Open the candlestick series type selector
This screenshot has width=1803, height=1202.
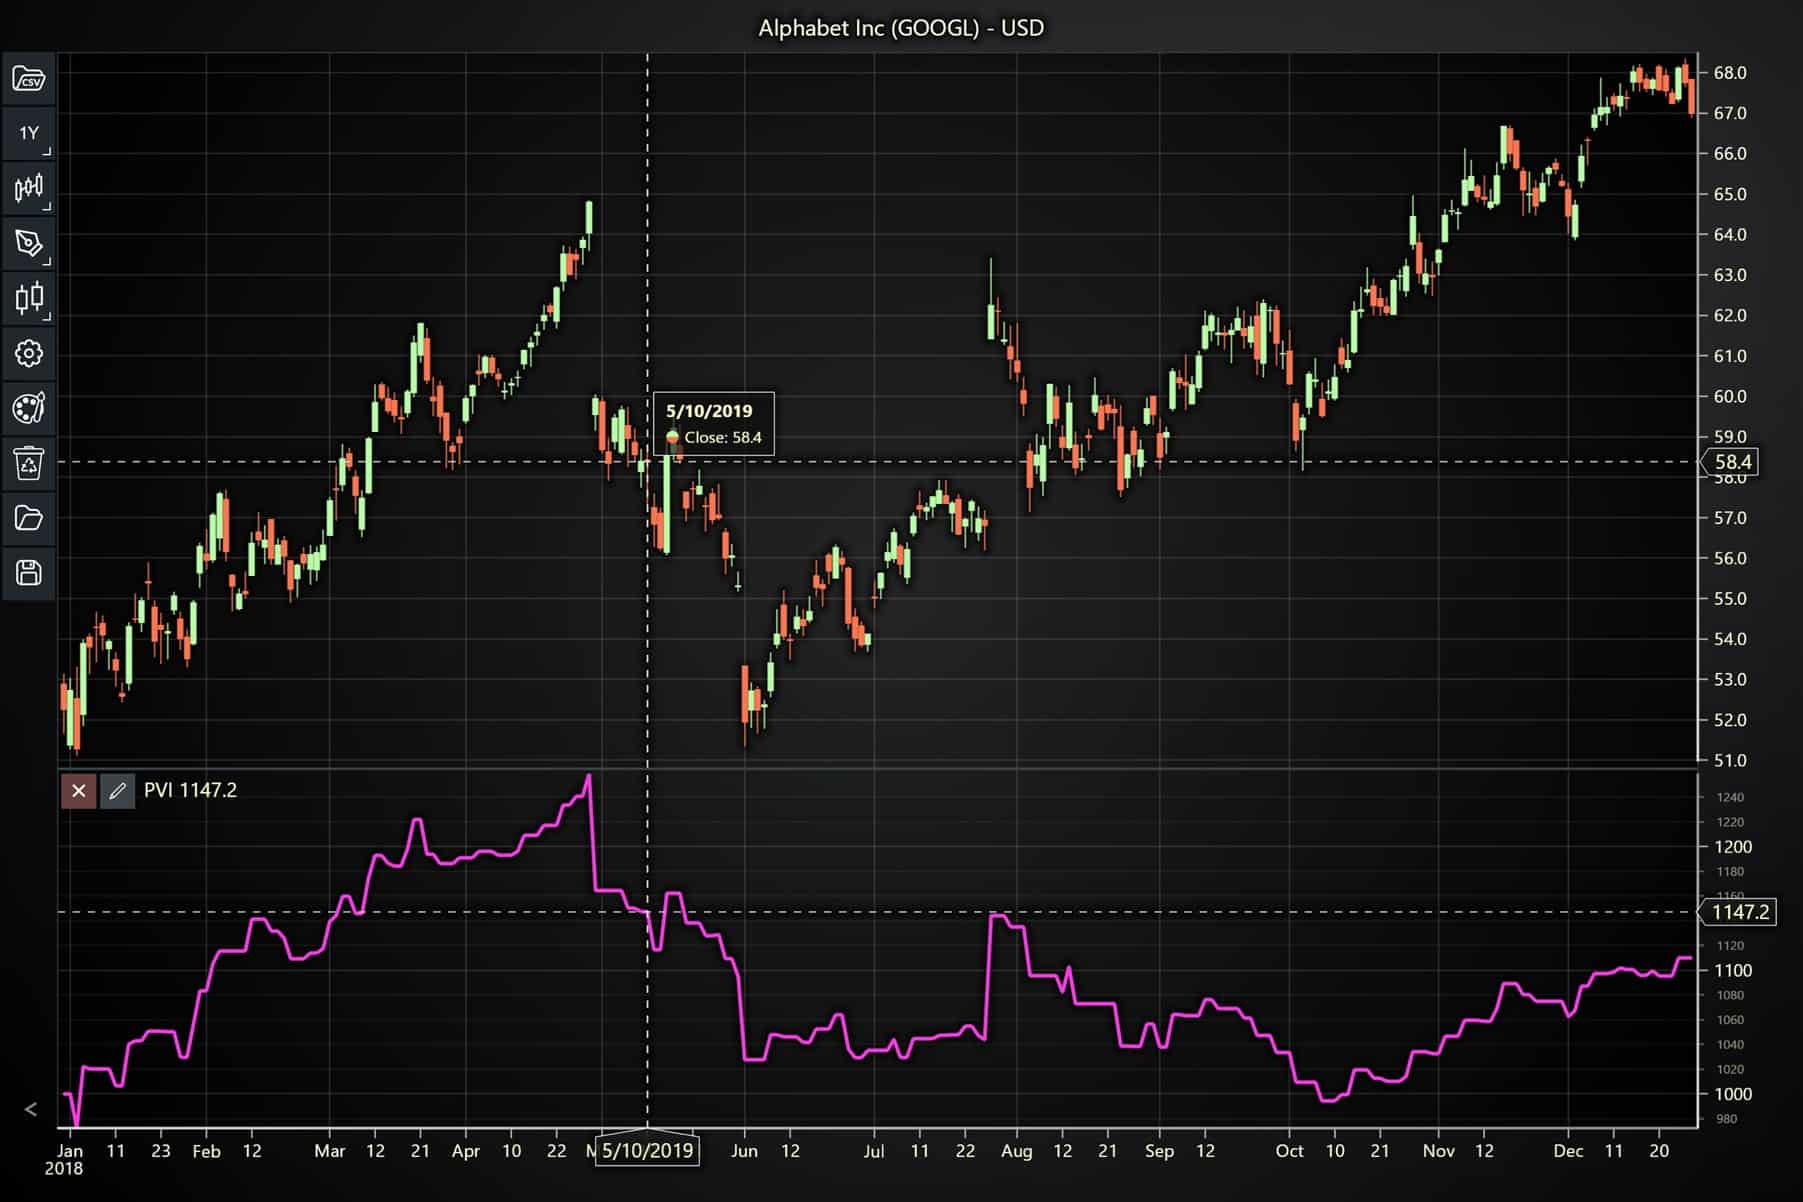[28, 298]
